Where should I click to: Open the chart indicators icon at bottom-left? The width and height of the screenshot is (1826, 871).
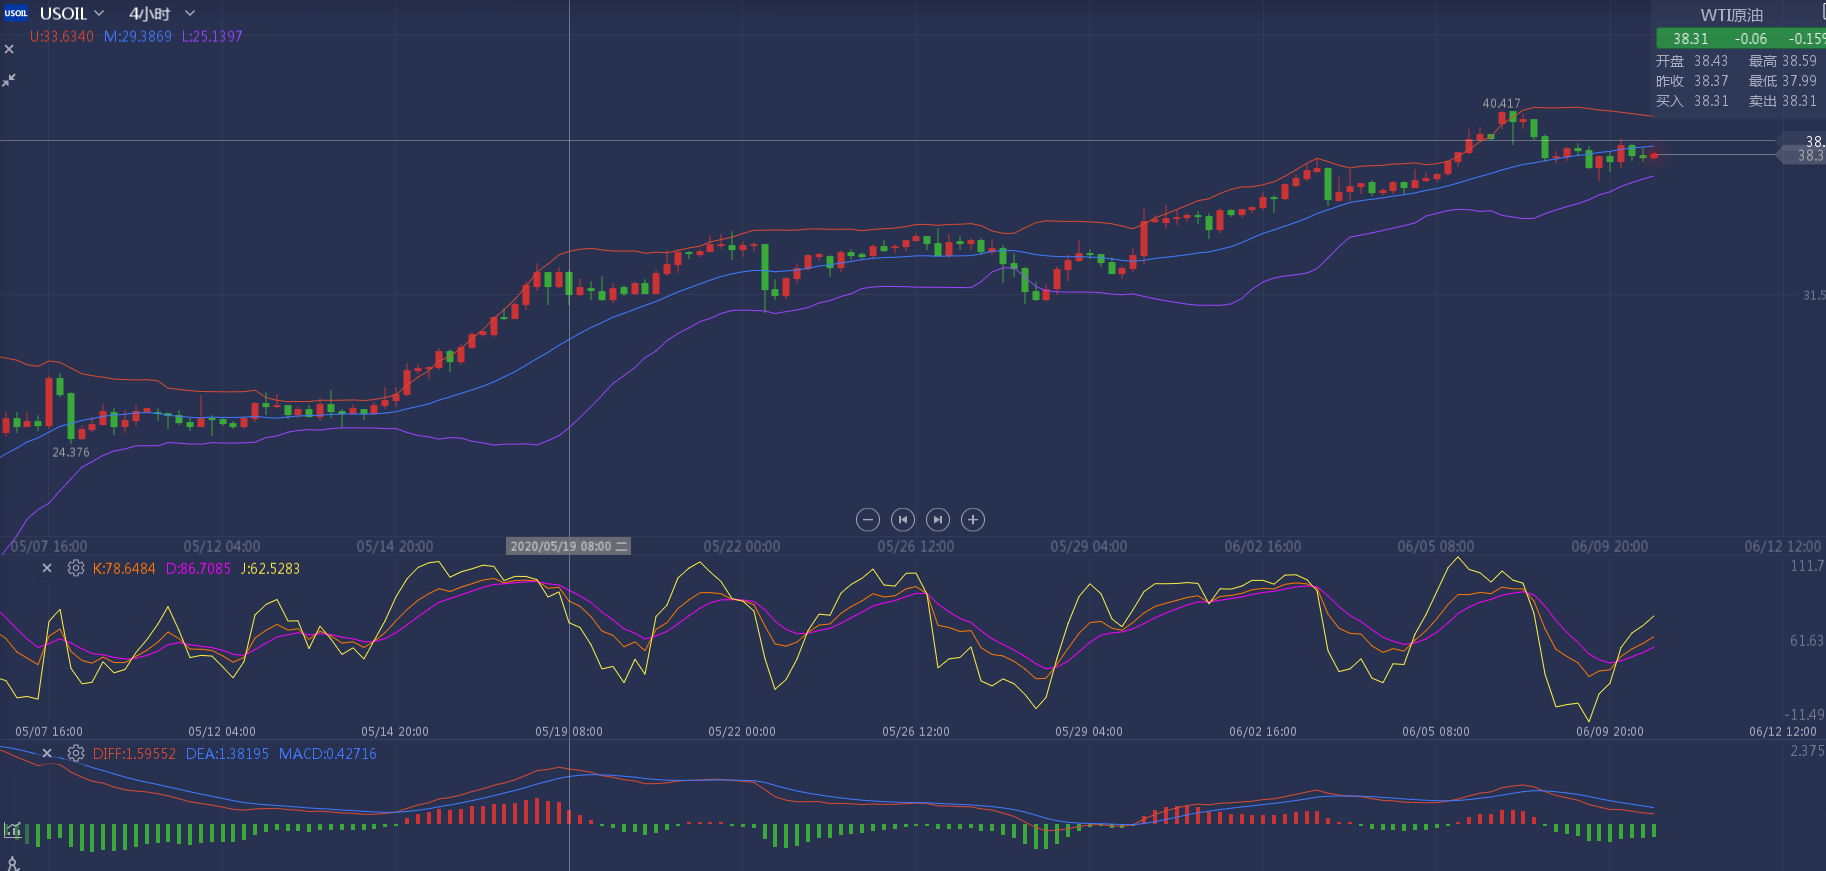(13, 830)
